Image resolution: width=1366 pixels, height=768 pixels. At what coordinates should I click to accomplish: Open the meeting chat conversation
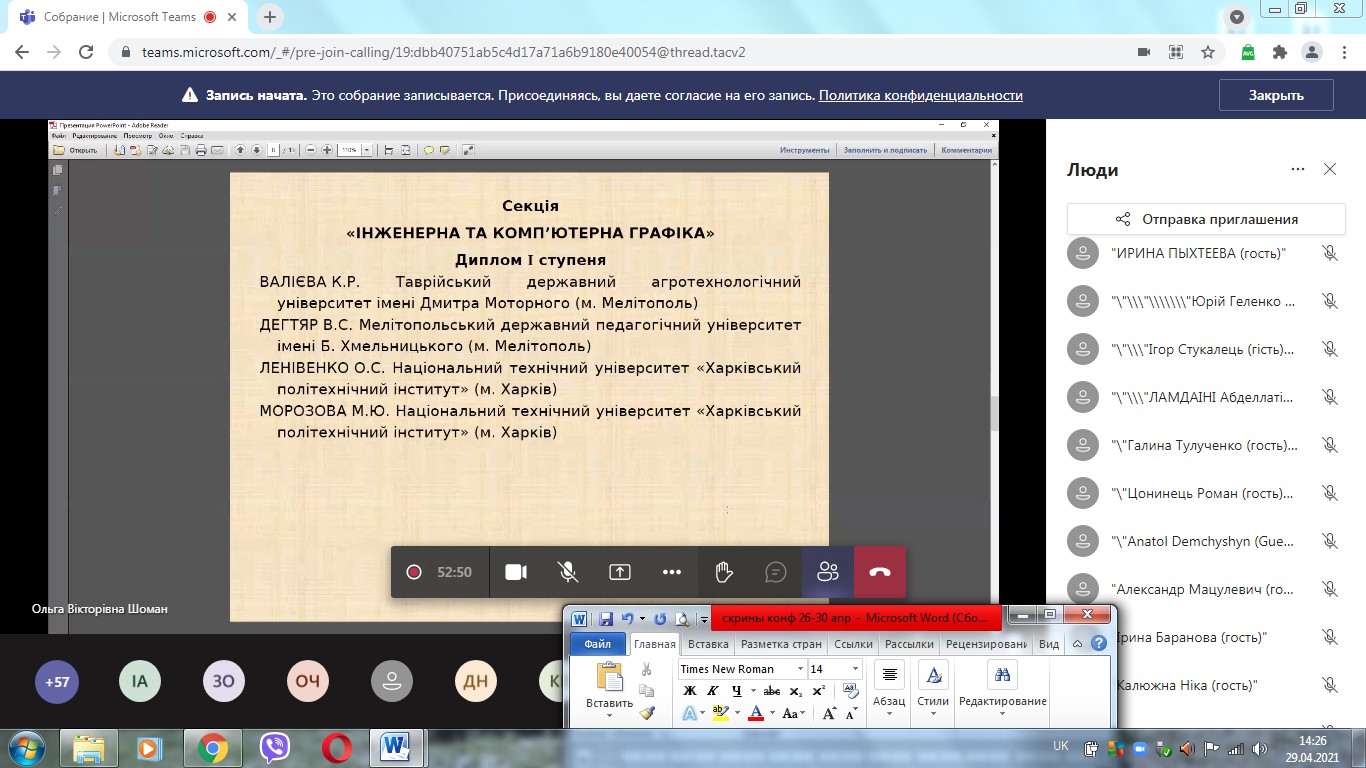tap(775, 572)
